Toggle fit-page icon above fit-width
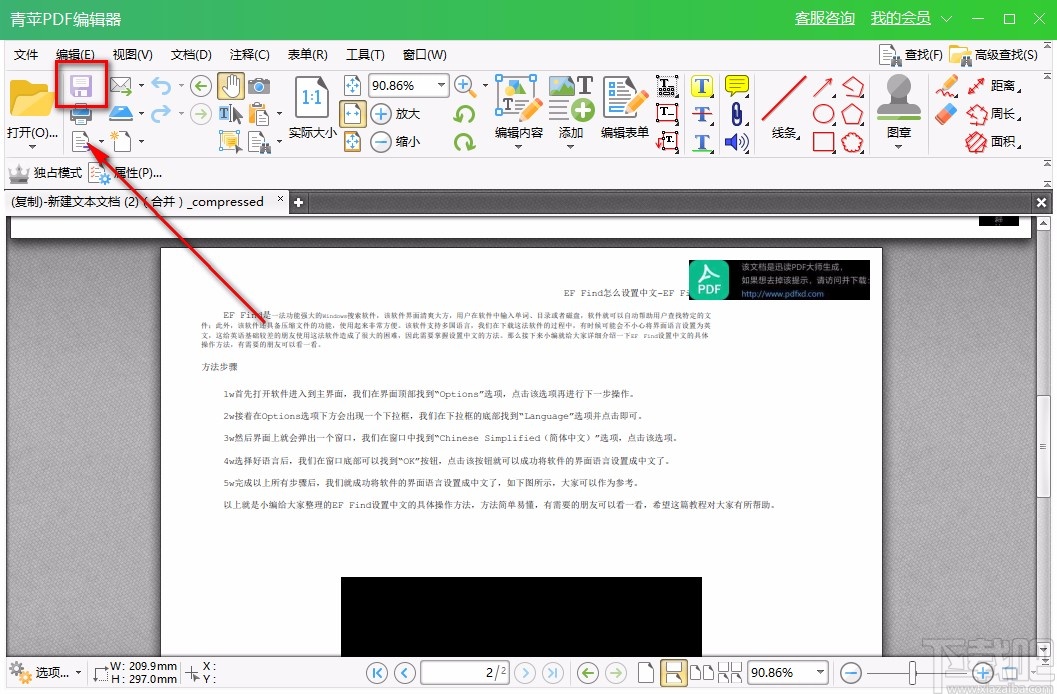This screenshot has height=694, width=1057. pos(353,86)
